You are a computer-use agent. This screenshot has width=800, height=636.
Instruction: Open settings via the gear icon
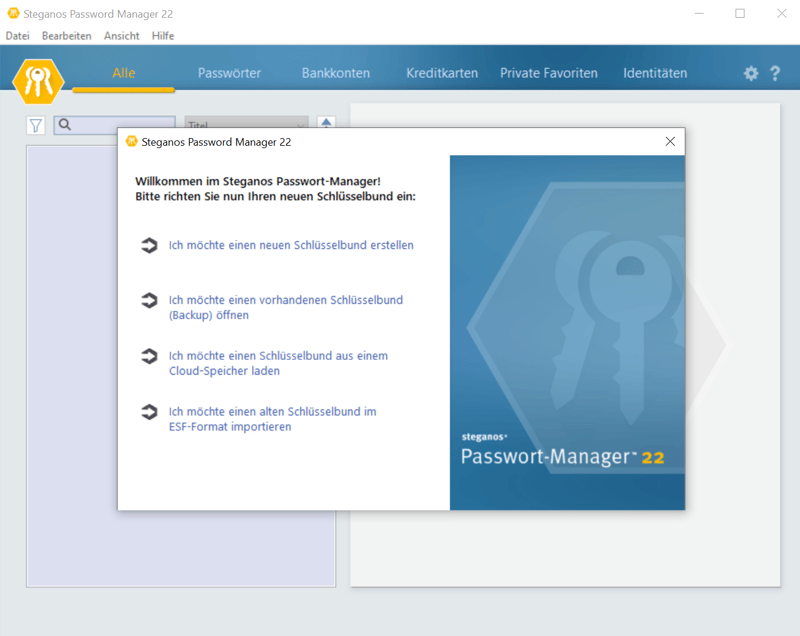pyautogui.click(x=750, y=73)
